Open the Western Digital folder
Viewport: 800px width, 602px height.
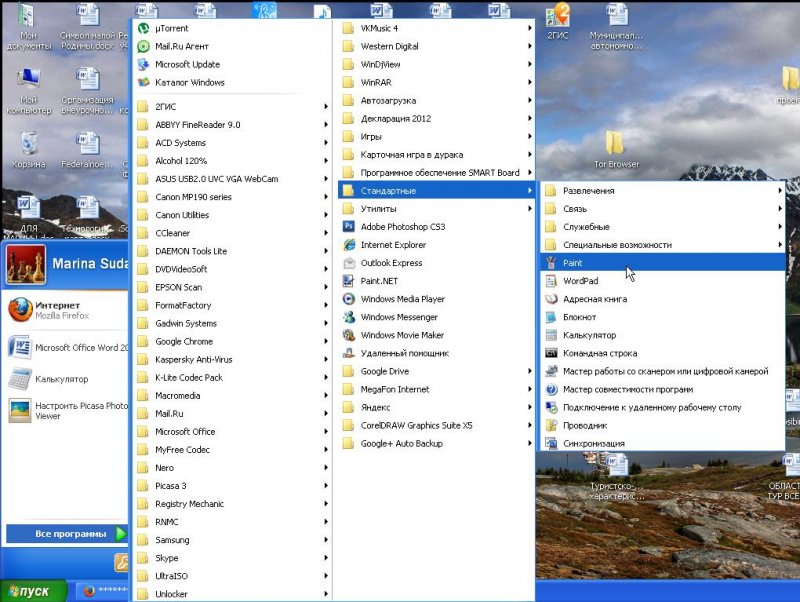436,46
